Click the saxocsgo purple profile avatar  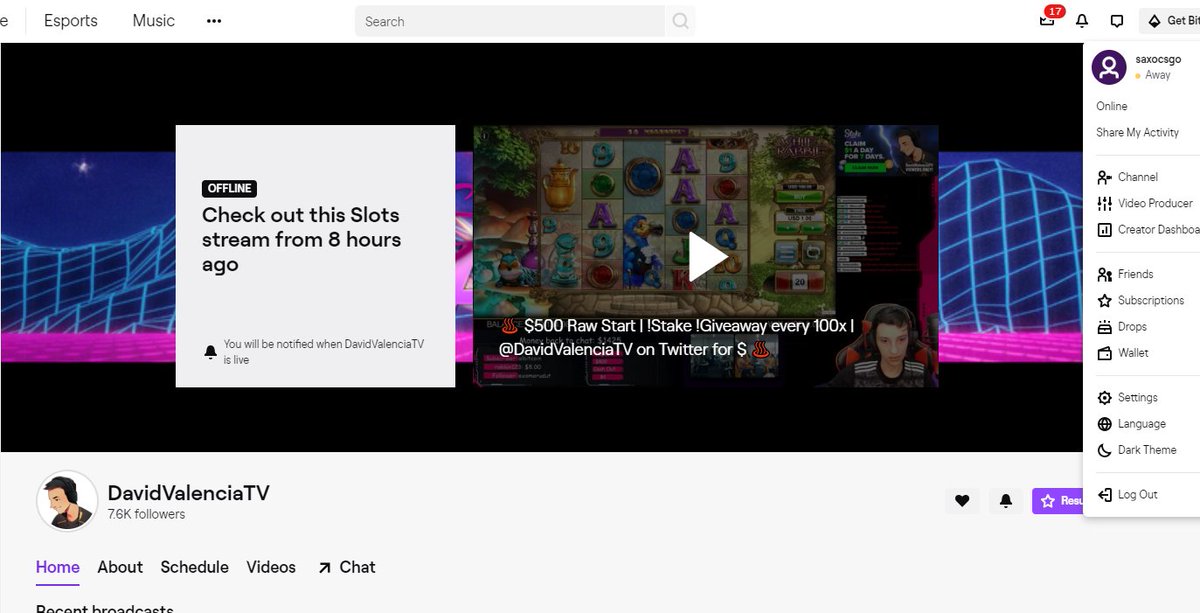[1109, 67]
